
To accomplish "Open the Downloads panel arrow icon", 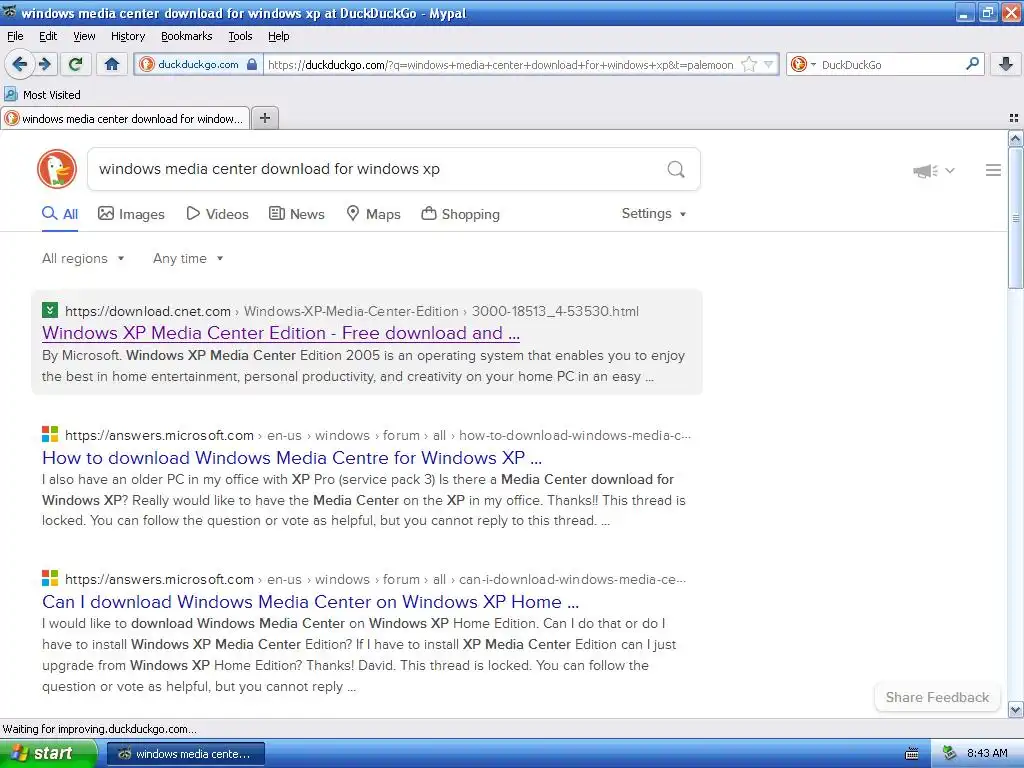I will pos(1006,64).
